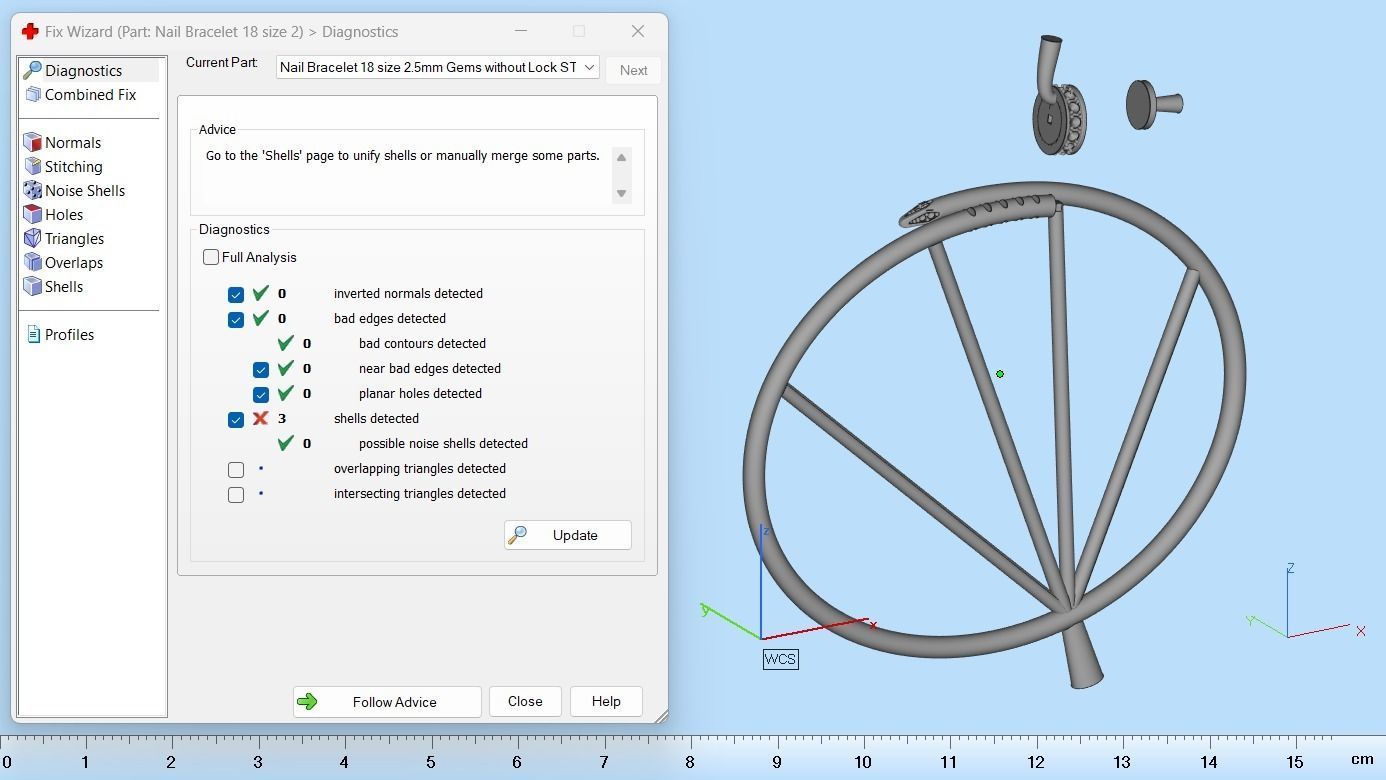Click the red X shells status icon
Image resolution: width=1386 pixels, height=780 pixels.
click(261, 418)
